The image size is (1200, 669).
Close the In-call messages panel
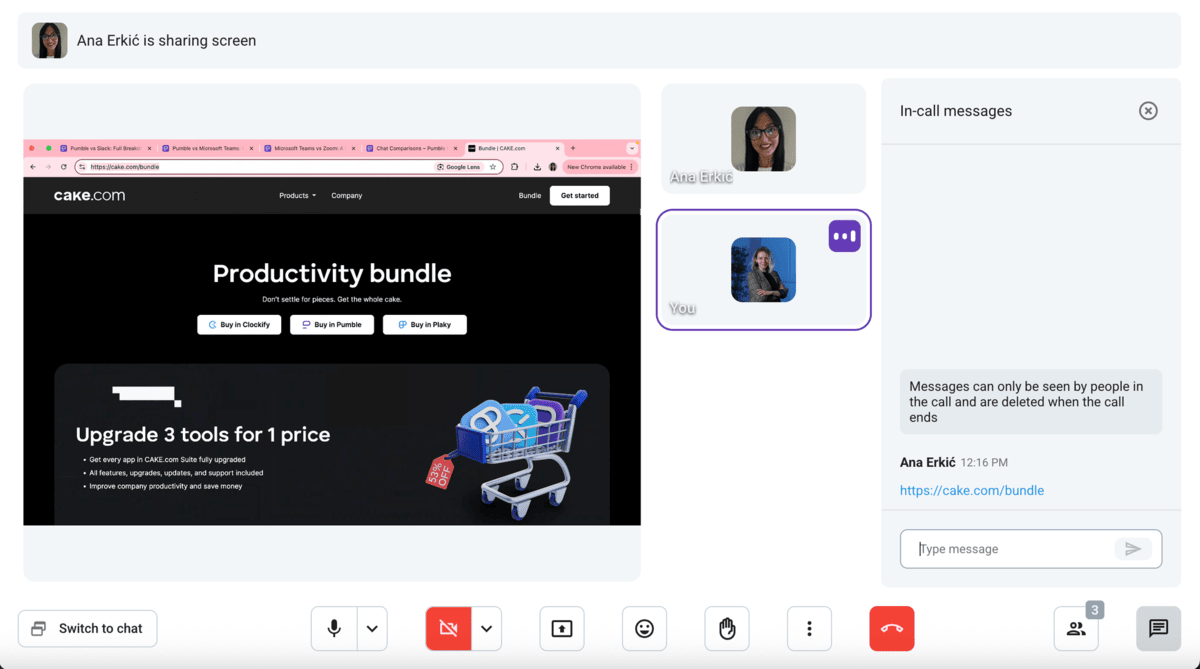coord(1148,111)
